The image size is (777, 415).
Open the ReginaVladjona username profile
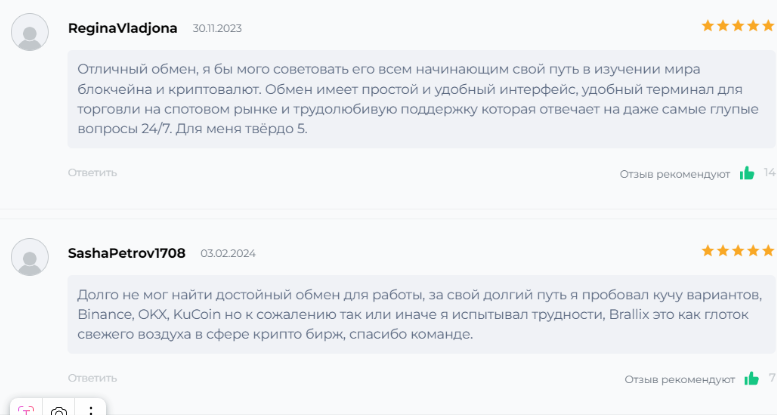[x=122, y=28]
